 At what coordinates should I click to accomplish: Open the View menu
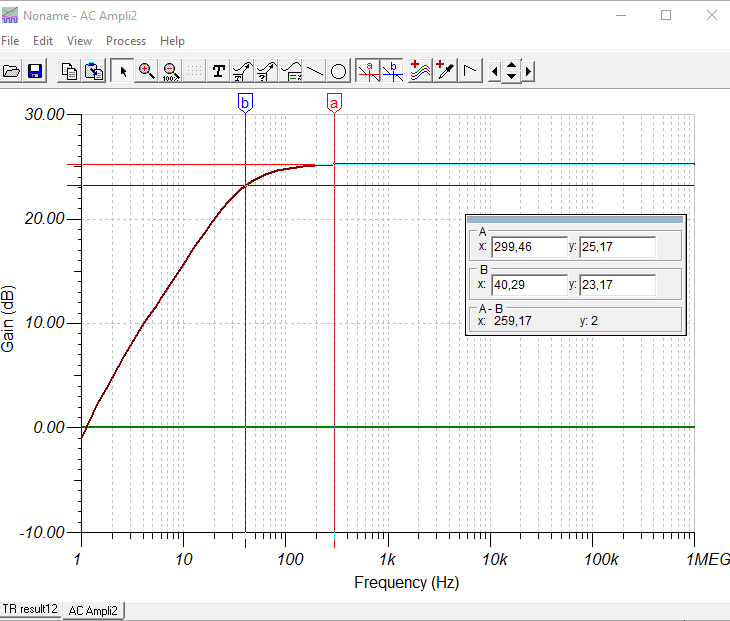pyautogui.click(x=79, y=41)
